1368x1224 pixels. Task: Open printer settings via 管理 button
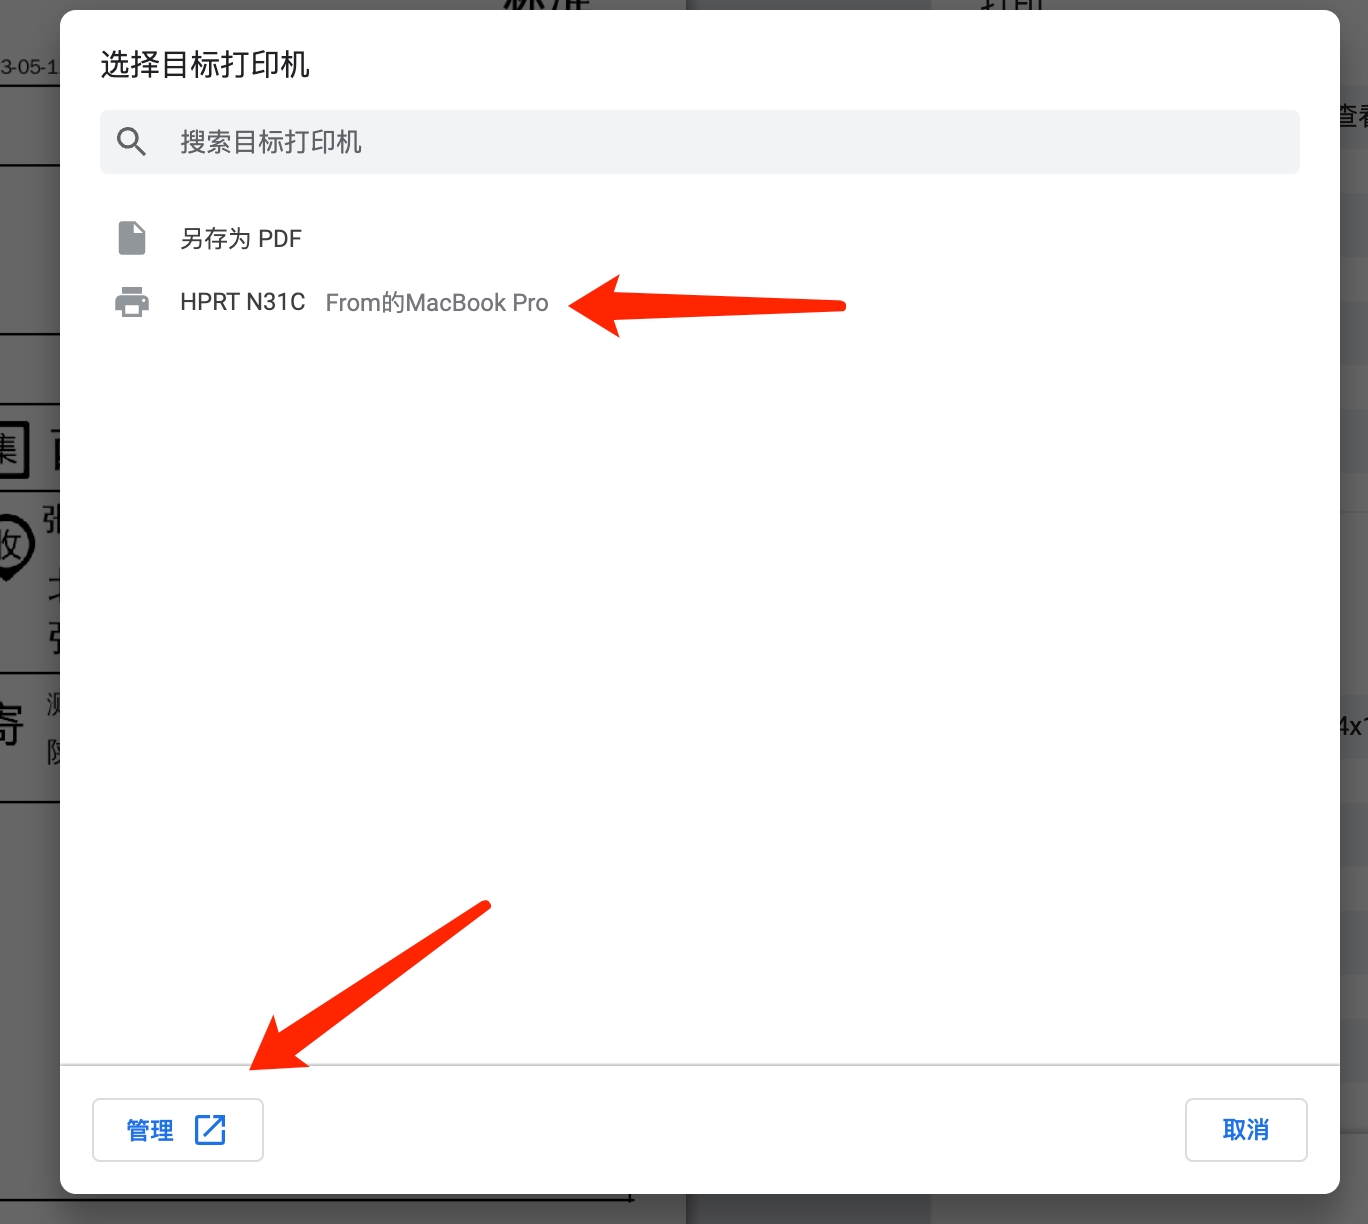tap(178, 1130)
